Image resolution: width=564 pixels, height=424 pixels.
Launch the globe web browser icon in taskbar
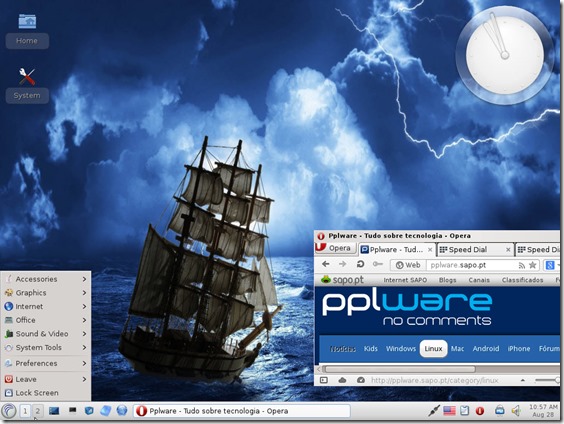[x=122, y=410]
